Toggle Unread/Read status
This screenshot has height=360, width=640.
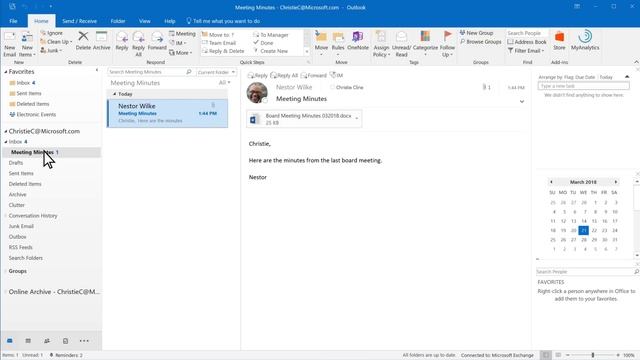click(401, 44)
